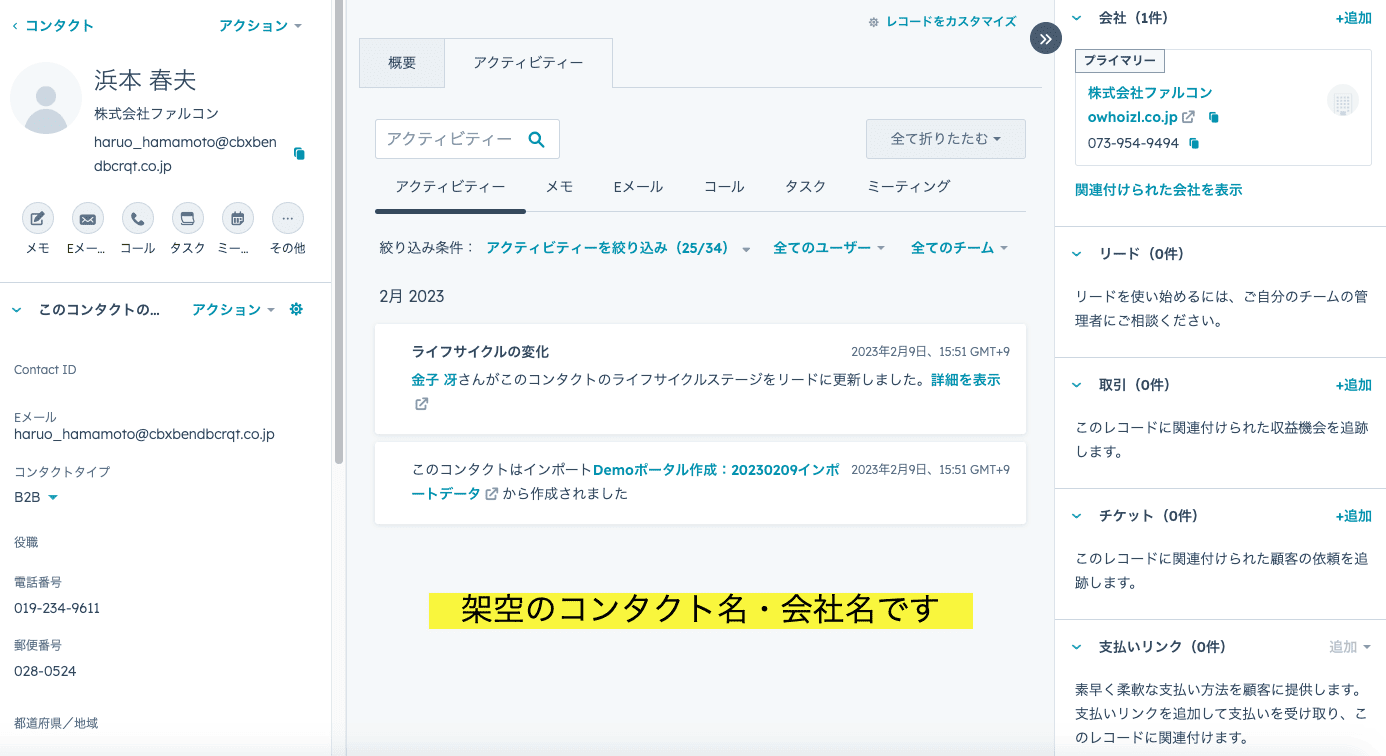Go back to コンタクト list

(x=53, y=26)
